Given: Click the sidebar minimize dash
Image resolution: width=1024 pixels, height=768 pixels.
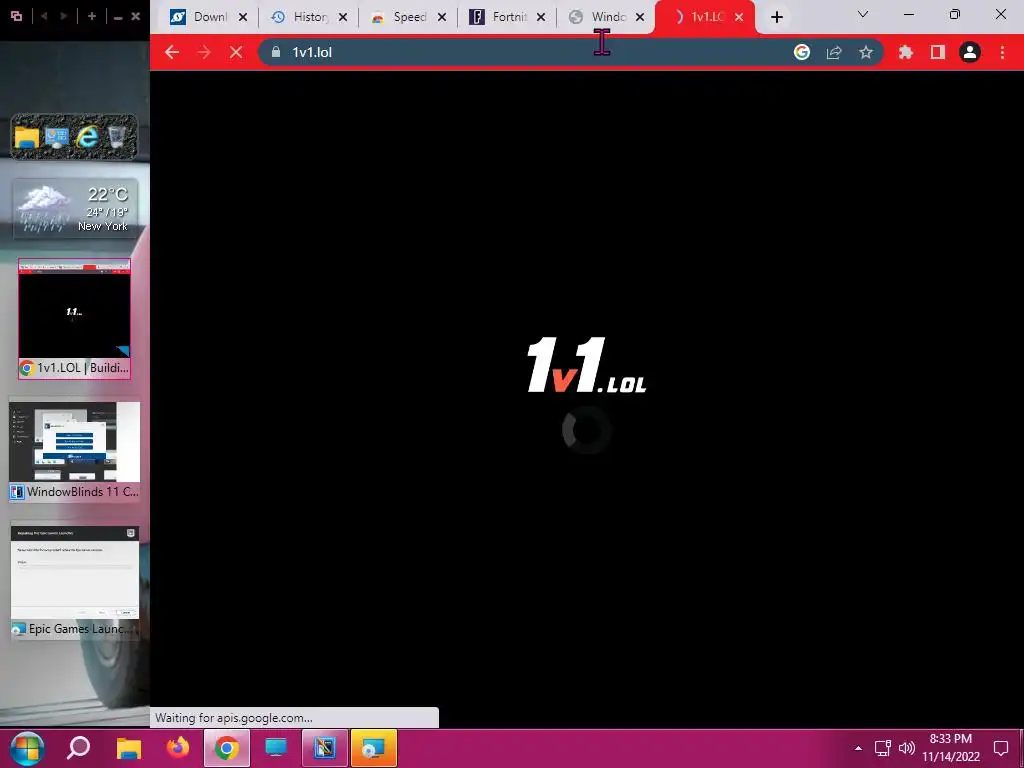Looking at the screenshot, I should click(x=118, y=18).
